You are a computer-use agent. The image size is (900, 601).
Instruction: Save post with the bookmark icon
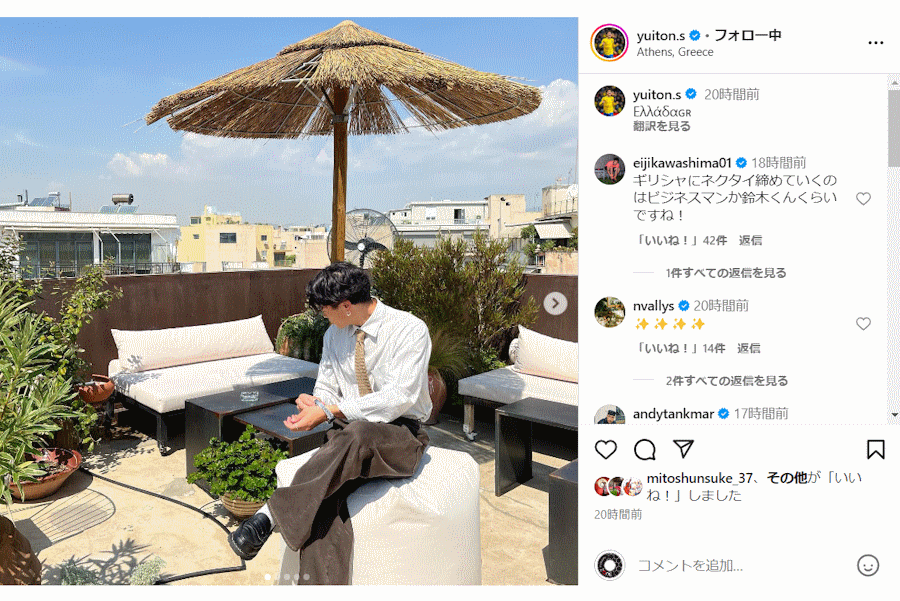pos(875,449)
